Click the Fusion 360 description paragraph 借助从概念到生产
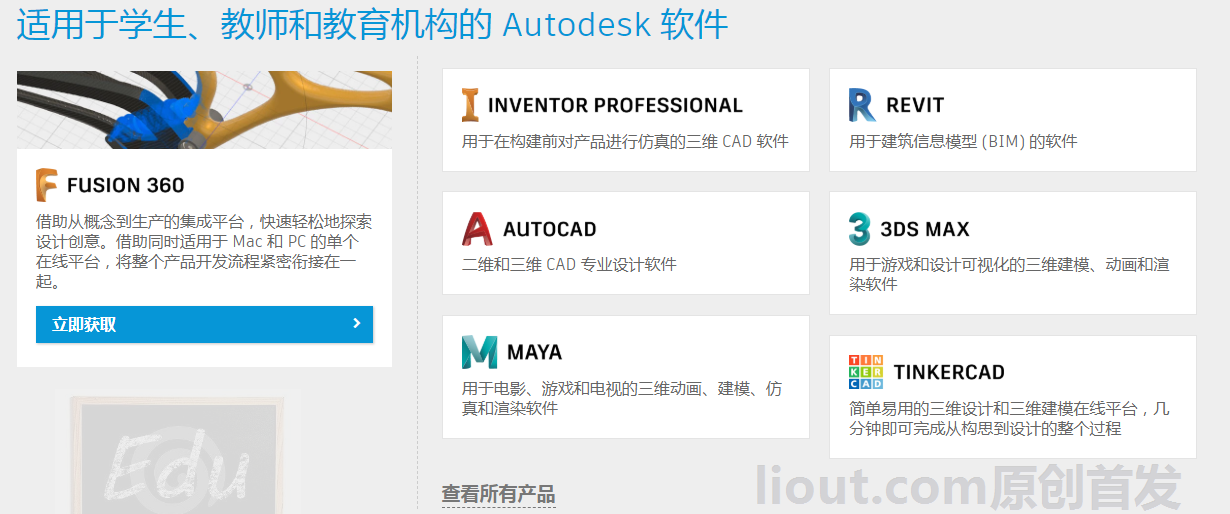The height and width of the screenshot is (514, 1230). pos(204,251)
